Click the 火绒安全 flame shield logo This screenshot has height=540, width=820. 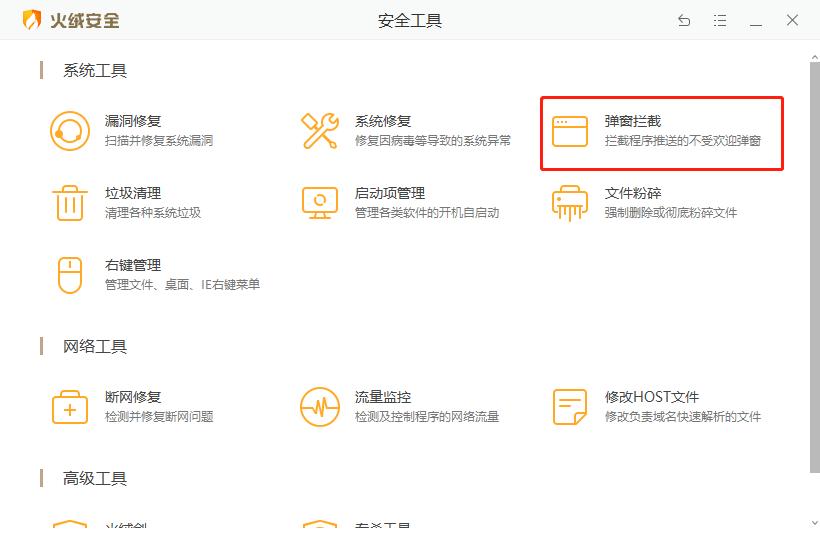pyautogui.click(x=31, y=20)
